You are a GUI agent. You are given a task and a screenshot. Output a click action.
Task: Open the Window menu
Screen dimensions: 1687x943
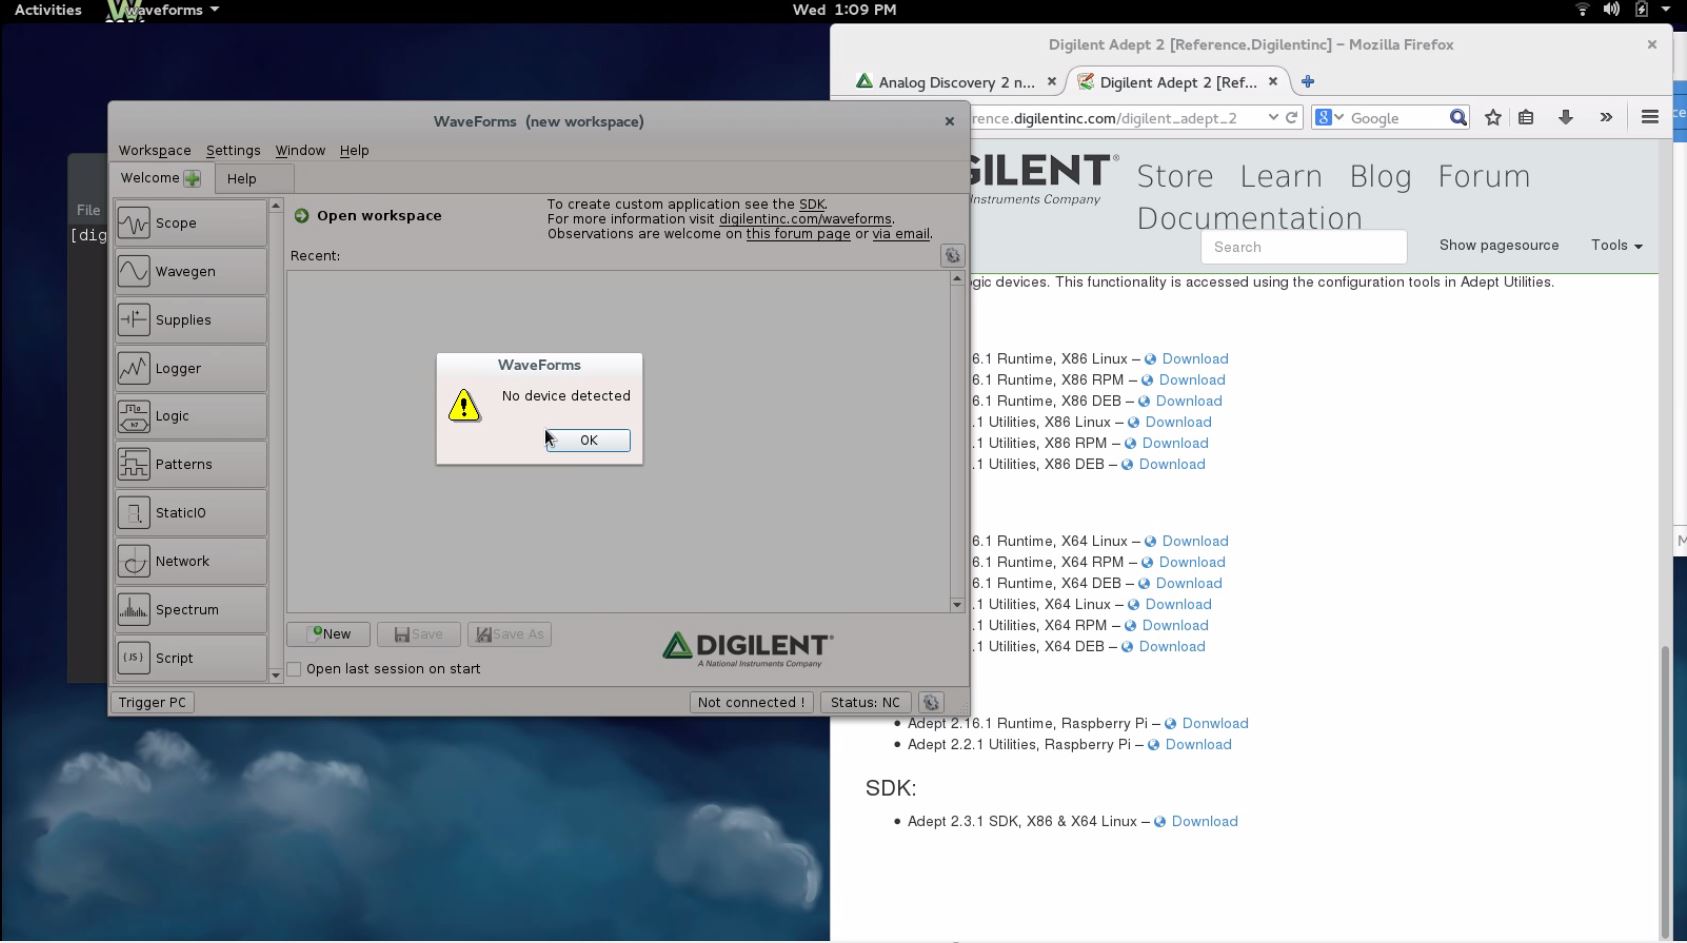(x=300, y=150)
